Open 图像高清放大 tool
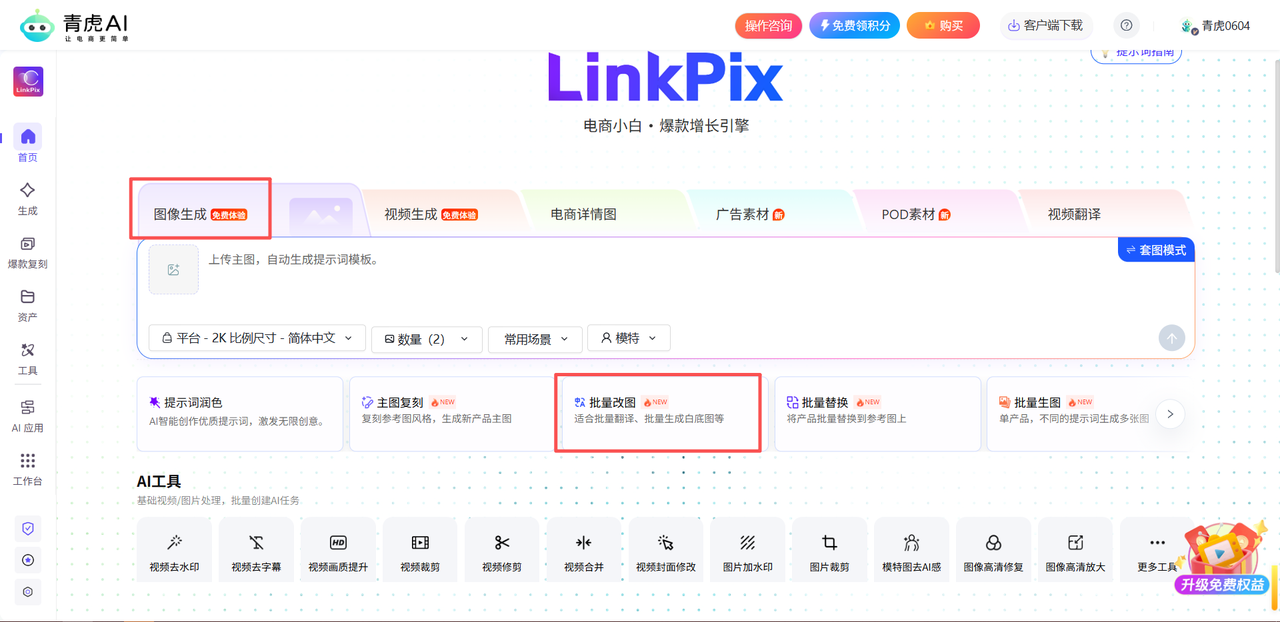Viewport: 1280px width, 622px height. (1076, 549)
